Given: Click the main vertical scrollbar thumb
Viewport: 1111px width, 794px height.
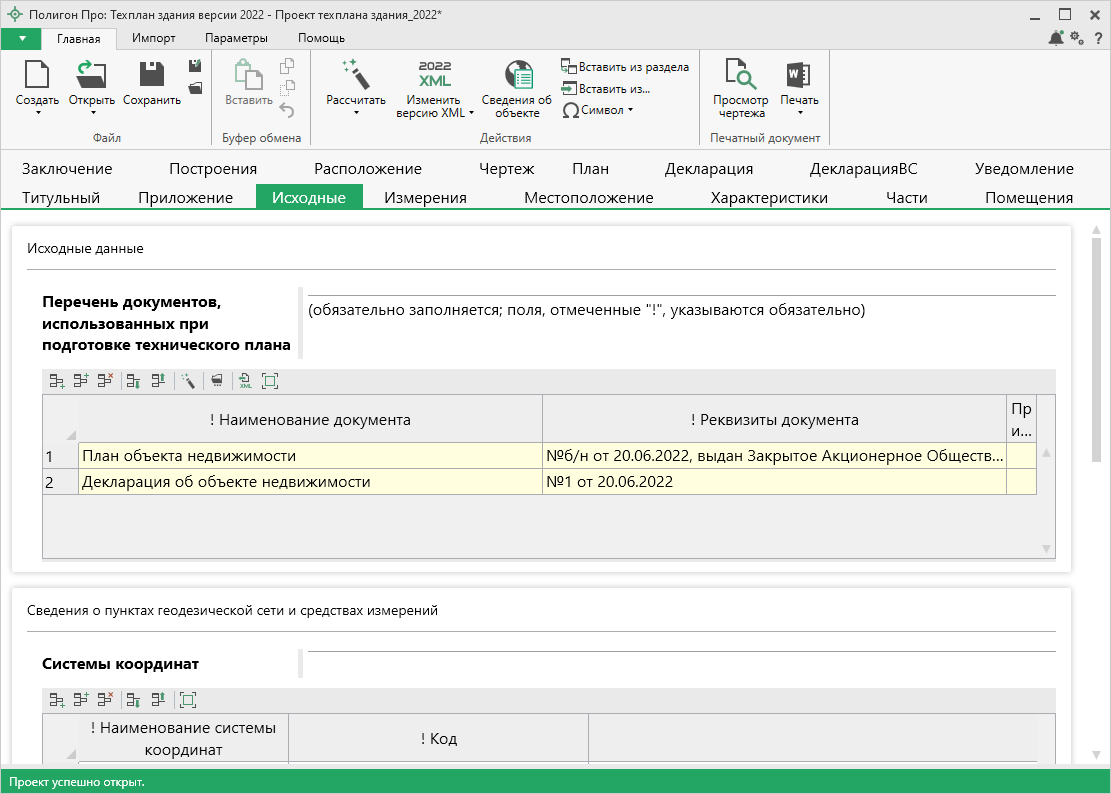Looking at the screenshot, I should coord(1096,350).
